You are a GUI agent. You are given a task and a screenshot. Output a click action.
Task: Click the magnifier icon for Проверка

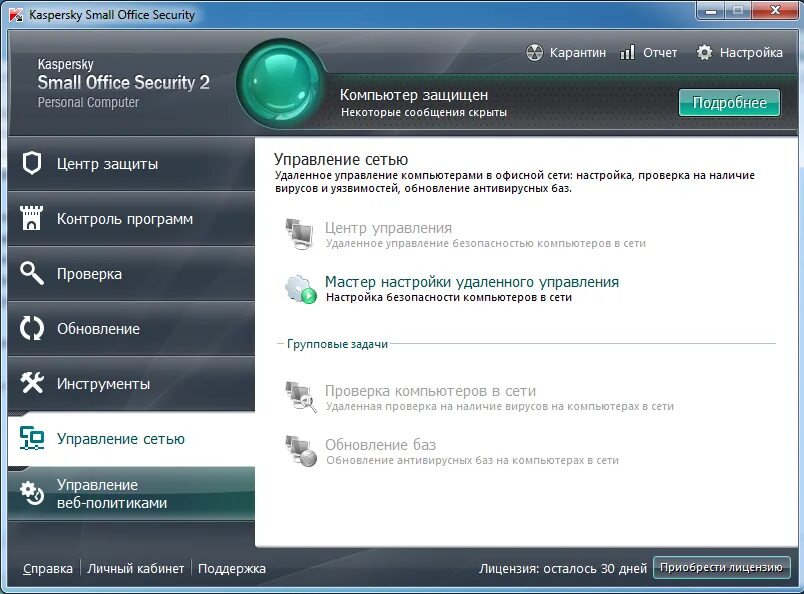click(x=32, y=273)
